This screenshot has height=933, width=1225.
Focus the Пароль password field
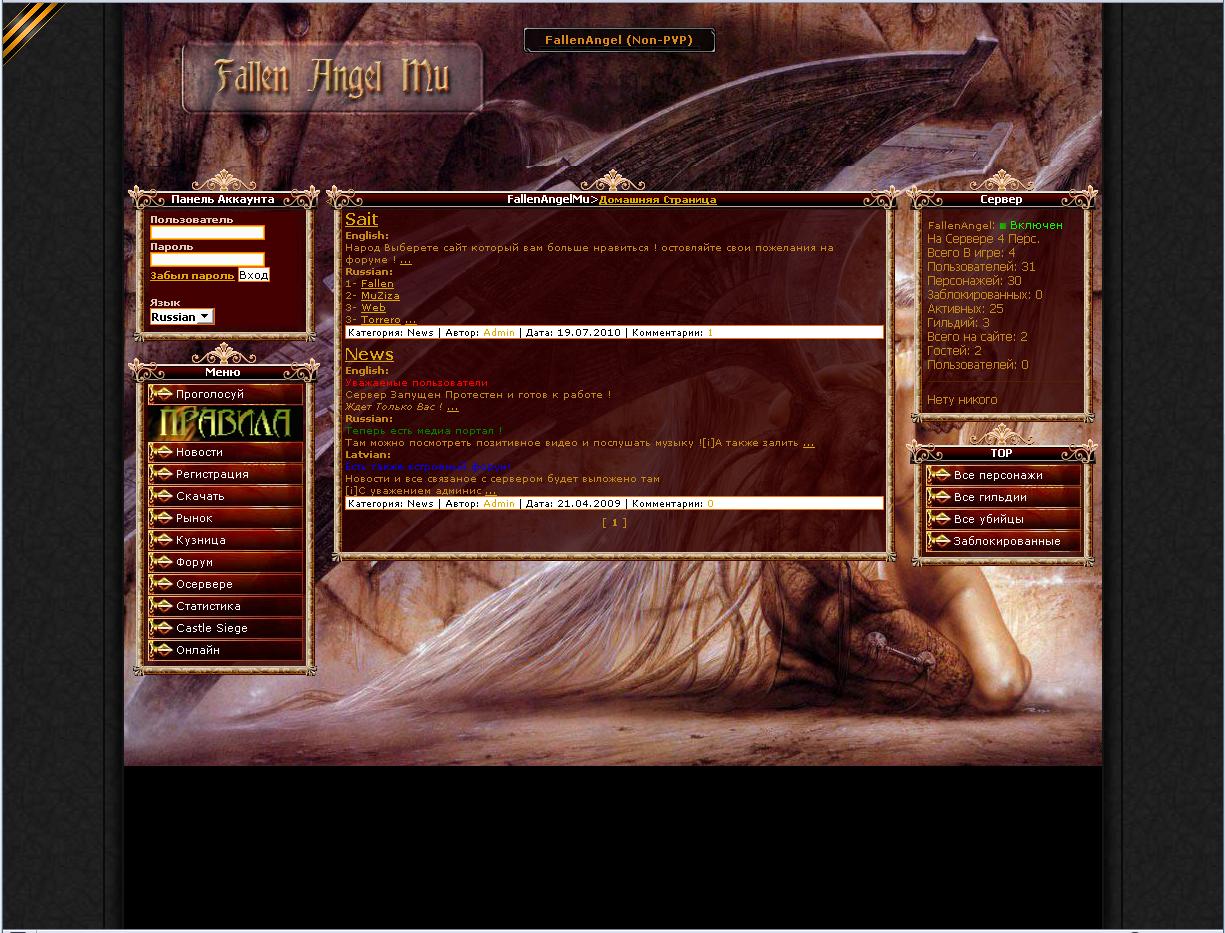pos(207,259)
